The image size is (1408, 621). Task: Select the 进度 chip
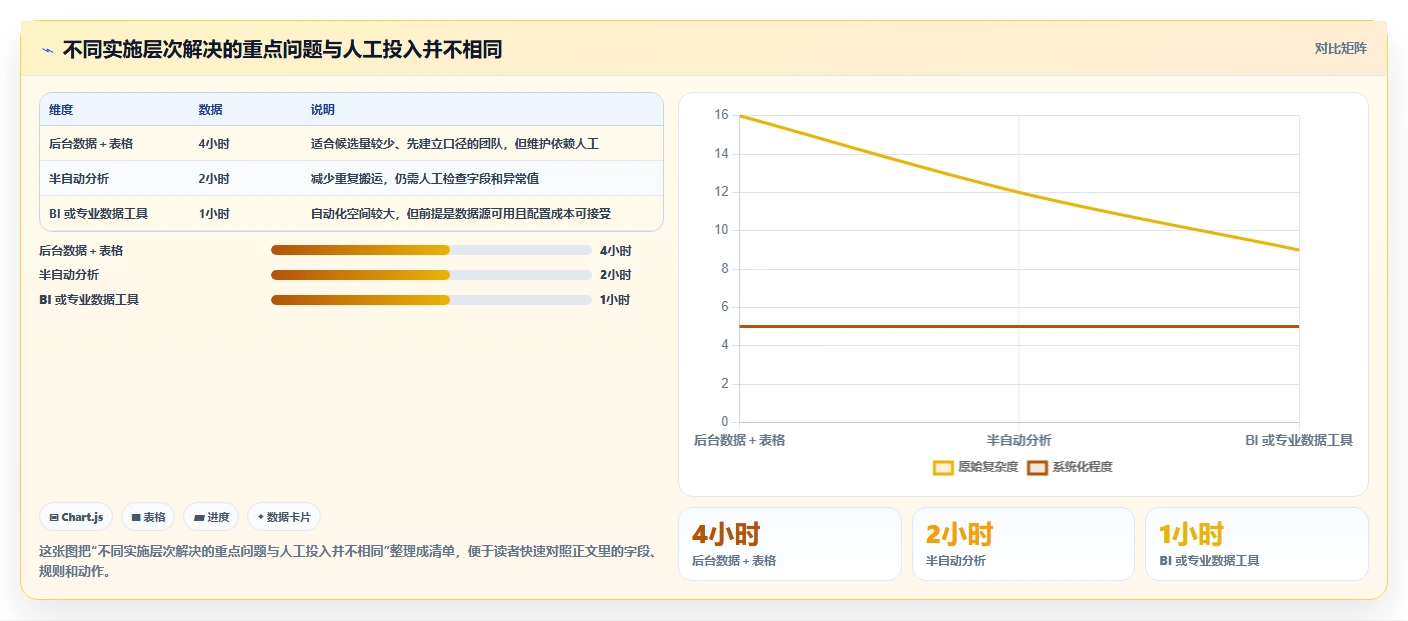pos(211,517)
